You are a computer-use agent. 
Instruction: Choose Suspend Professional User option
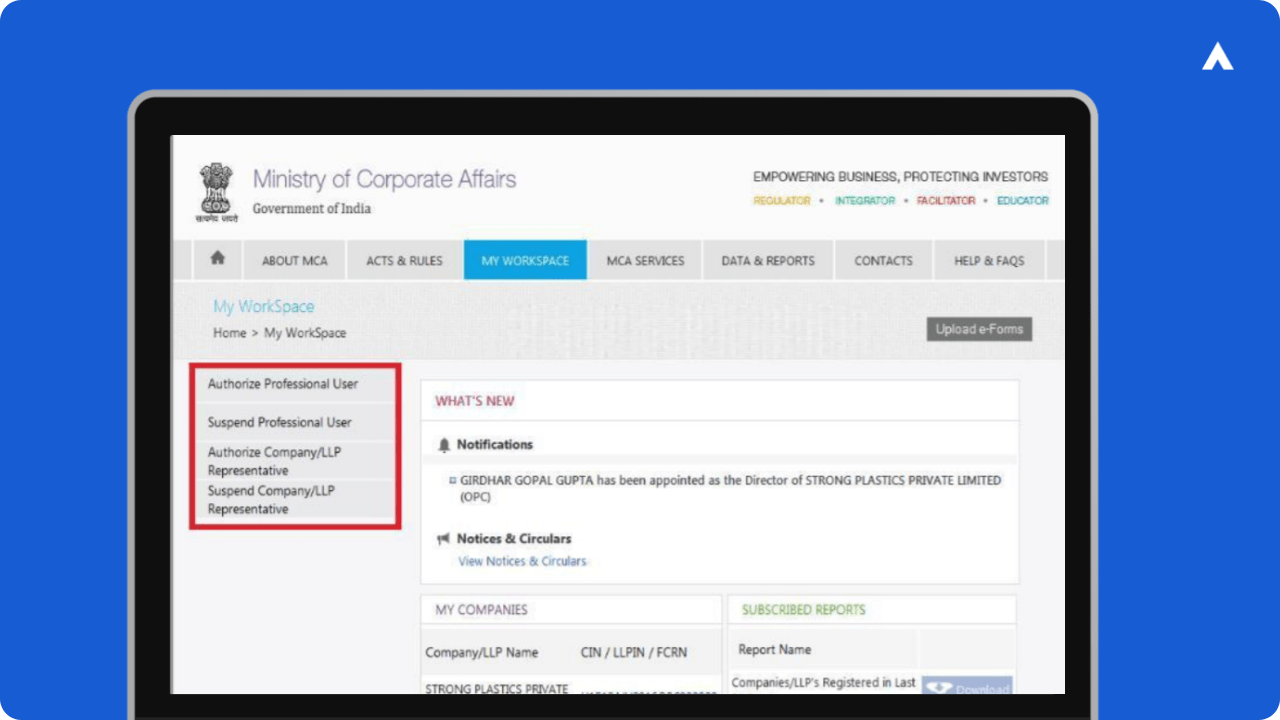pos(280,422)
